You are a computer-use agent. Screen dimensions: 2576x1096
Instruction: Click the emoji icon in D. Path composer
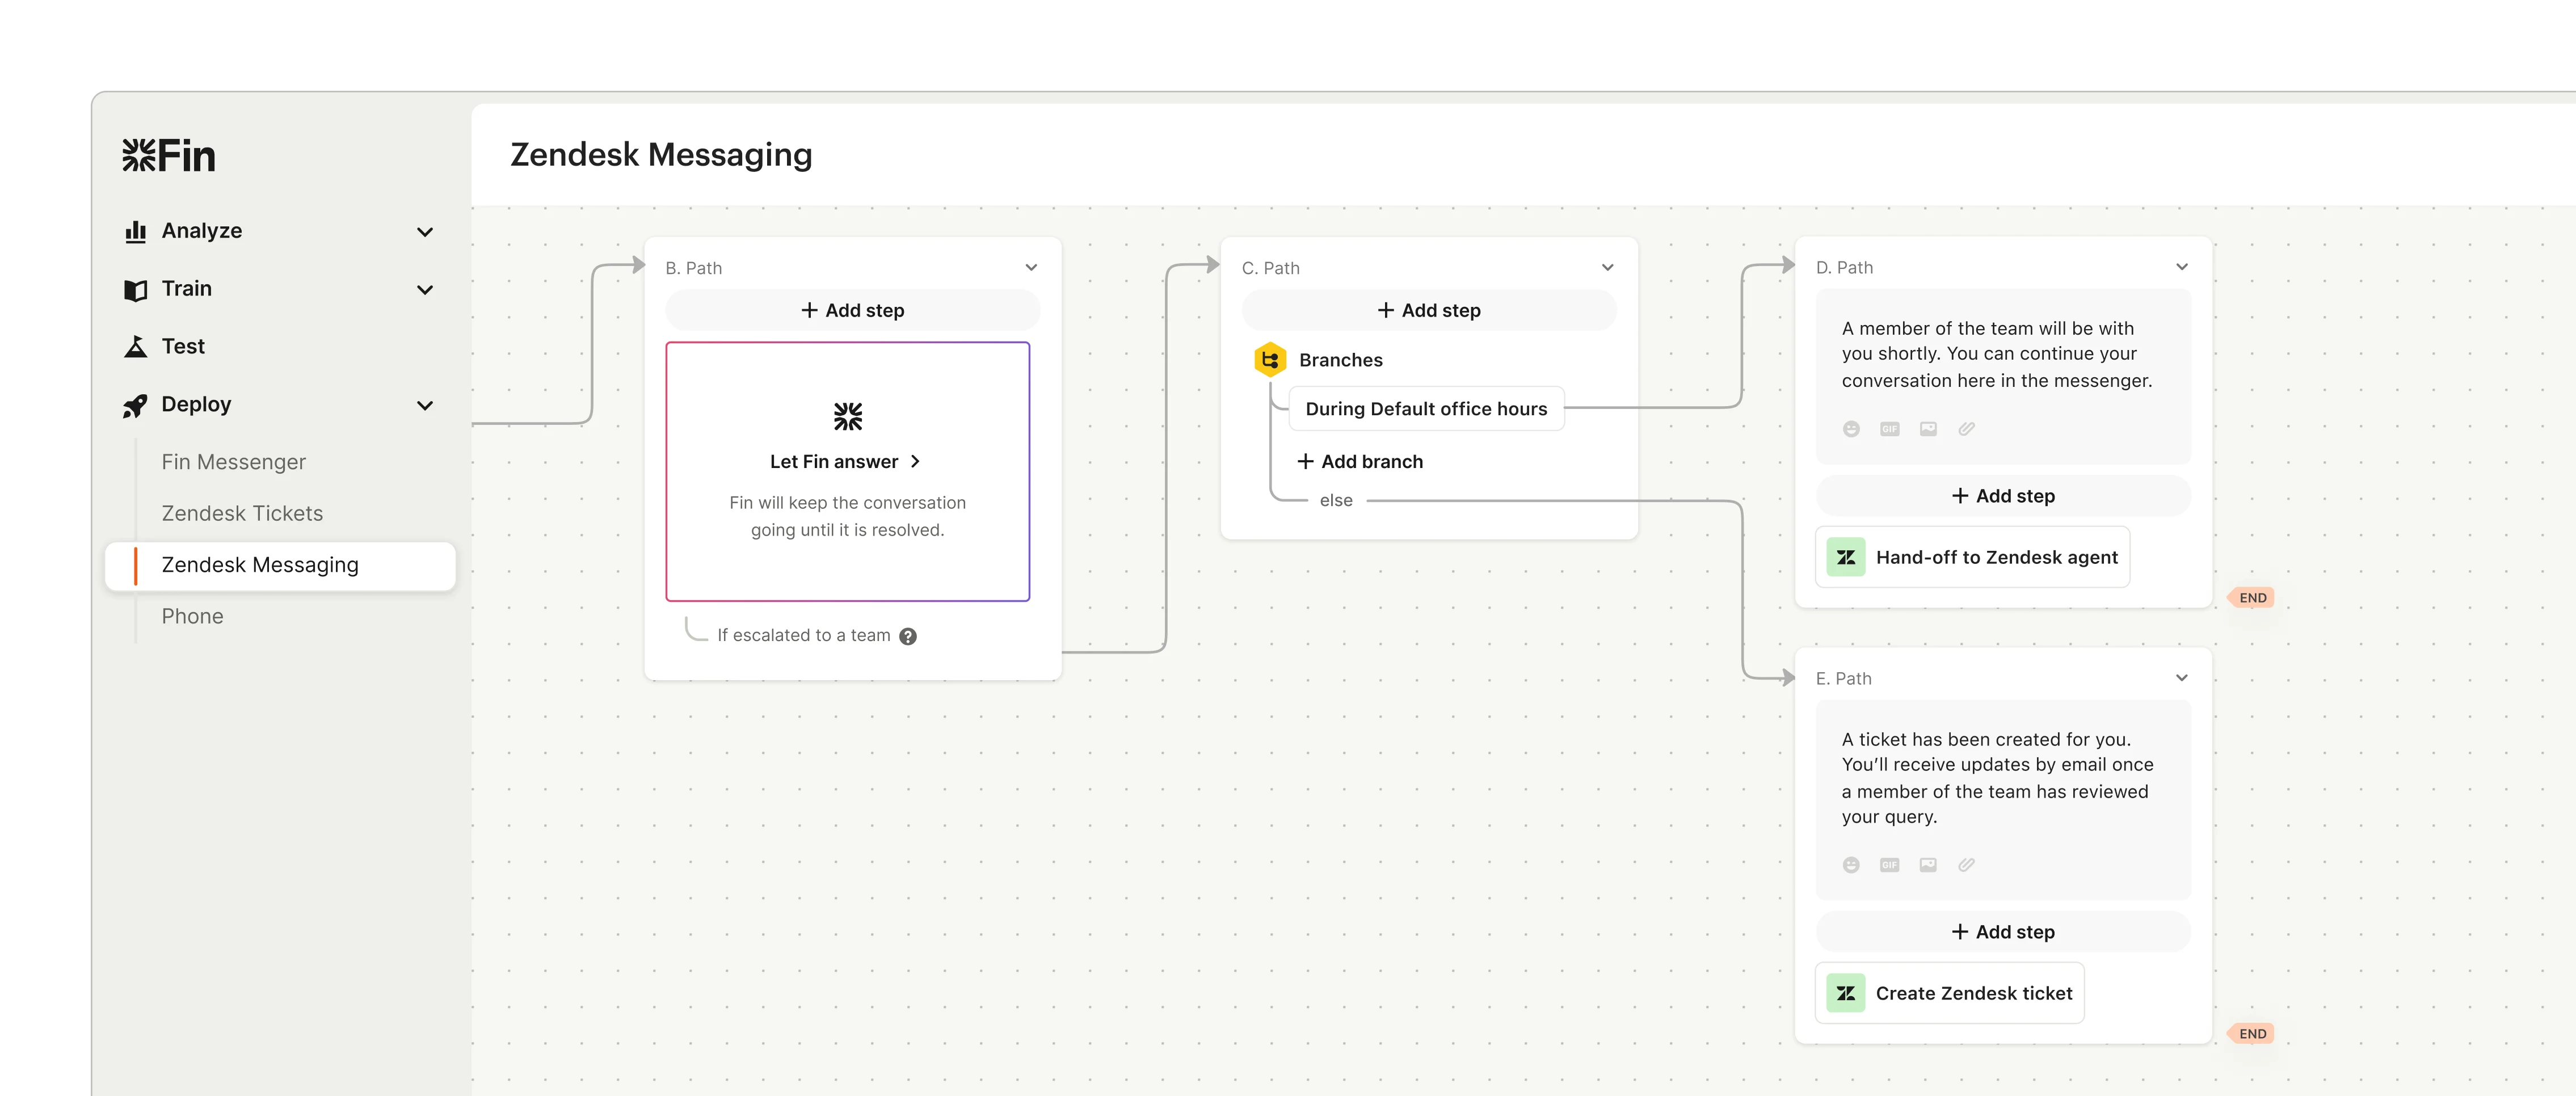coord(1851,428)
